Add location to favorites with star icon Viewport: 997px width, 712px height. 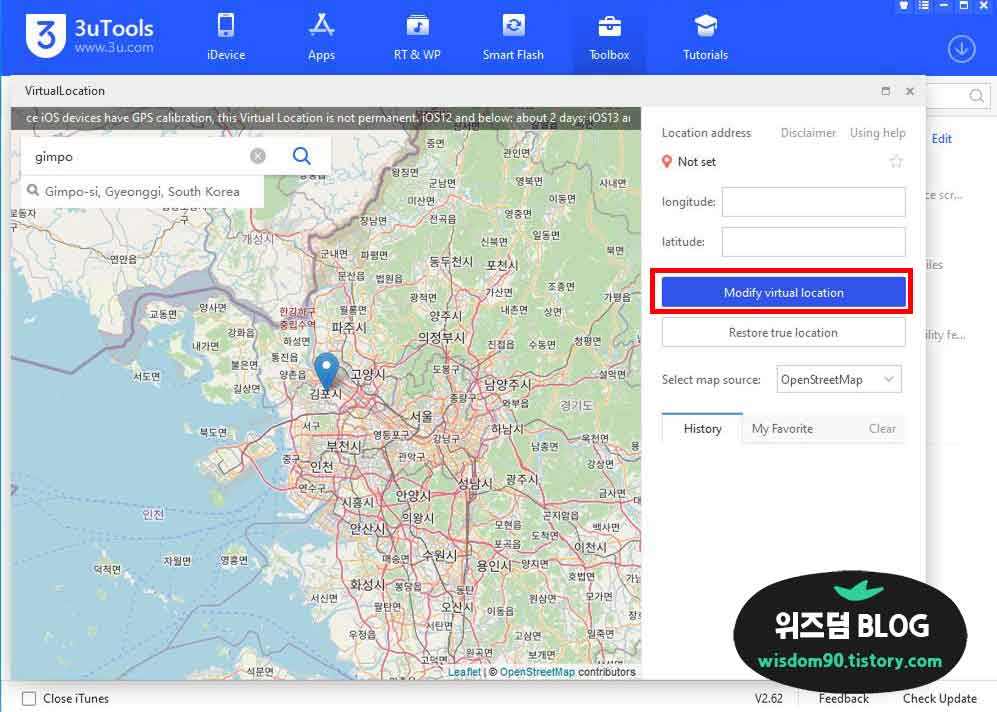point(896,161)
